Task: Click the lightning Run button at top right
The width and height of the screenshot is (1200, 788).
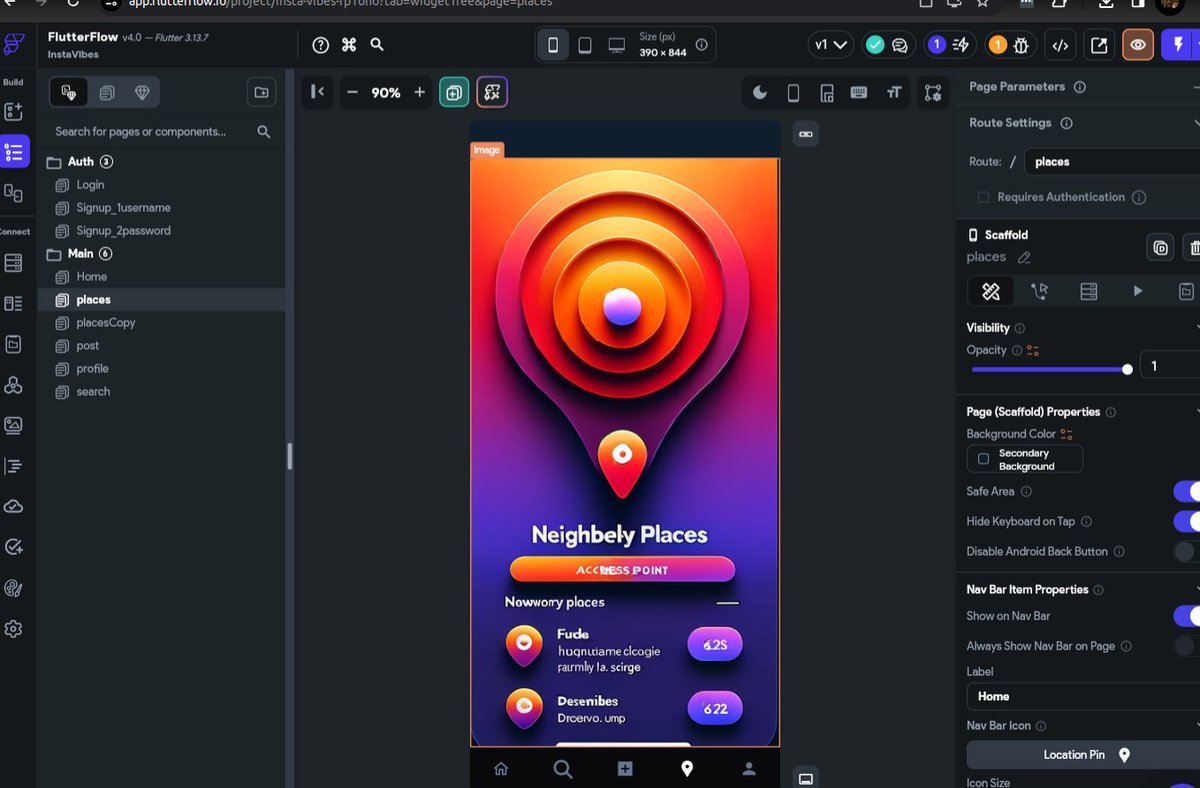Action: [x=1178, y=44]
